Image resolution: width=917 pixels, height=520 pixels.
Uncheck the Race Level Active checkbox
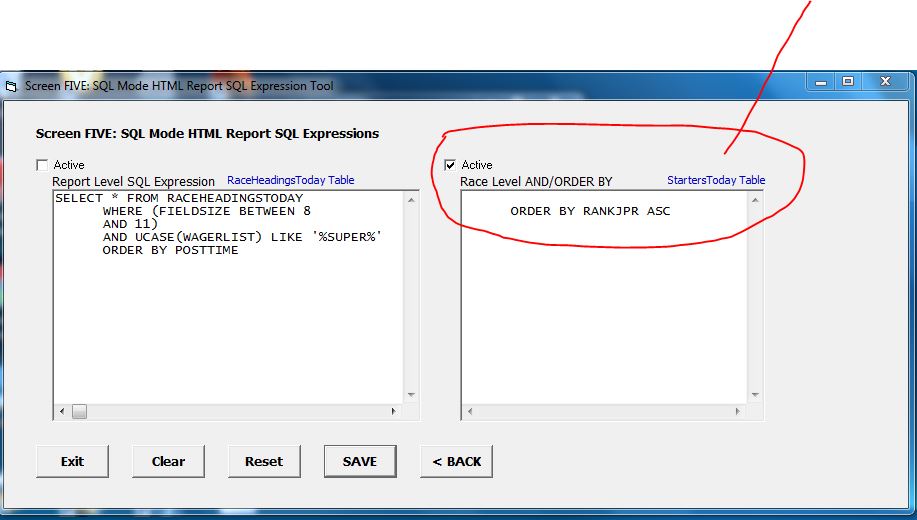[450, 165]
